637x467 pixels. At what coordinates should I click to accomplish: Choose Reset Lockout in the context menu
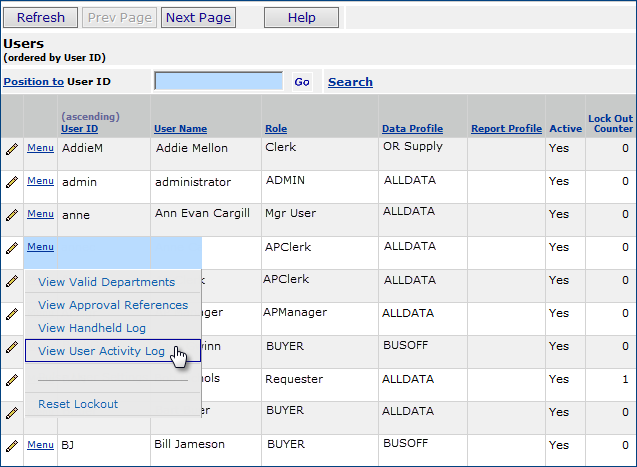coord(78,404)
